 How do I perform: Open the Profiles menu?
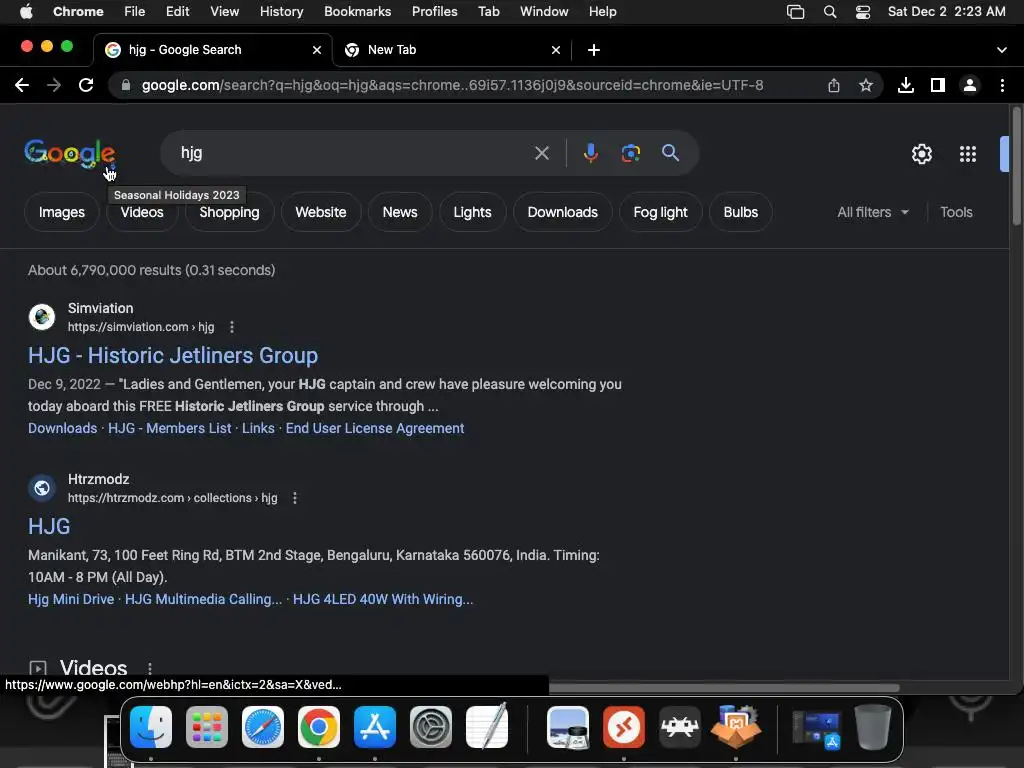pos(434,12)
